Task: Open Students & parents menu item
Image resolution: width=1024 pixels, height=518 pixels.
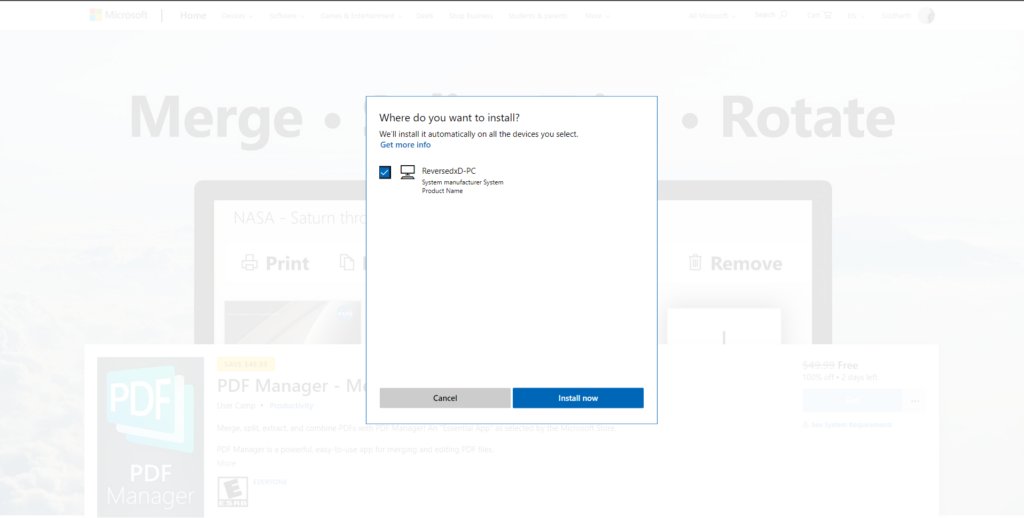Action: click(537, 16)
